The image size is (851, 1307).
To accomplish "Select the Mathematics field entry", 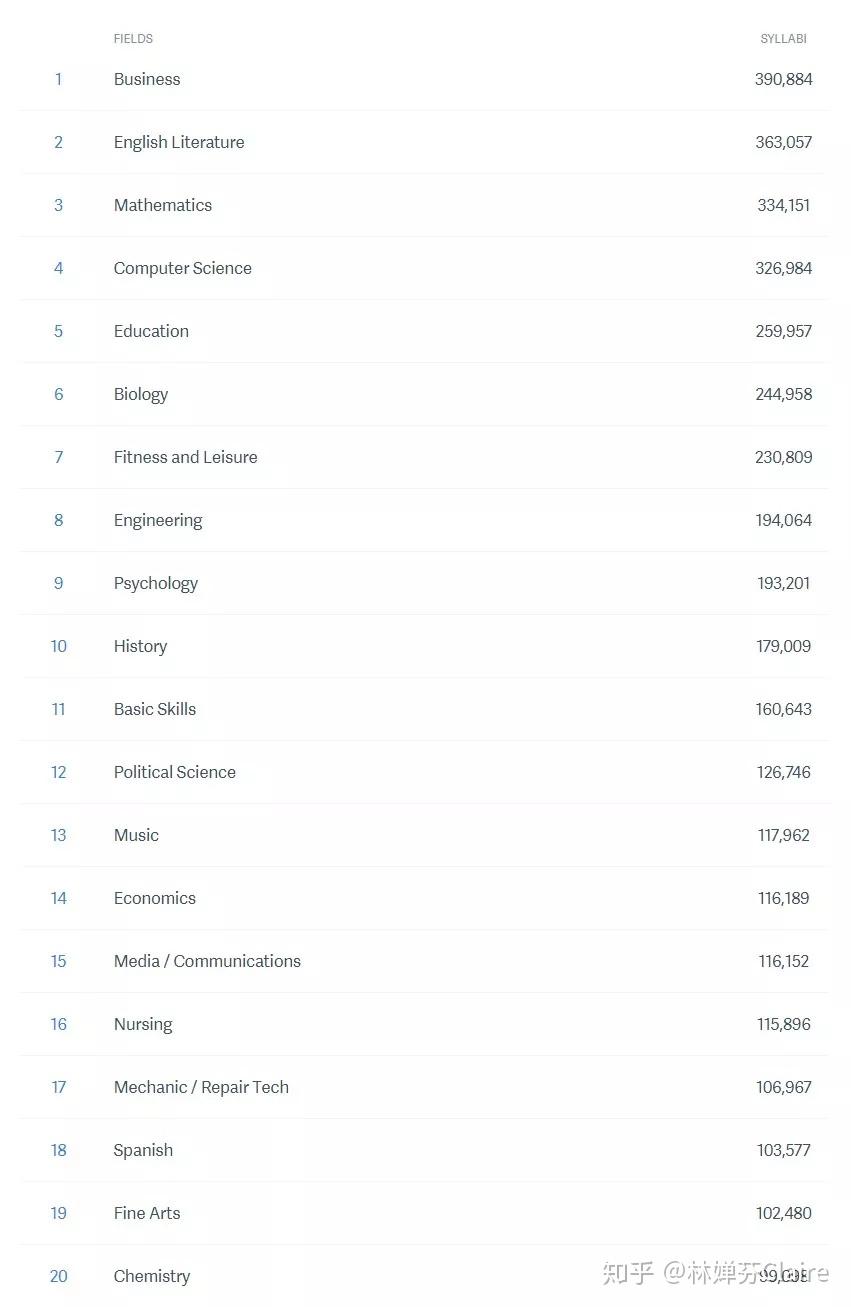I will 163,205.
